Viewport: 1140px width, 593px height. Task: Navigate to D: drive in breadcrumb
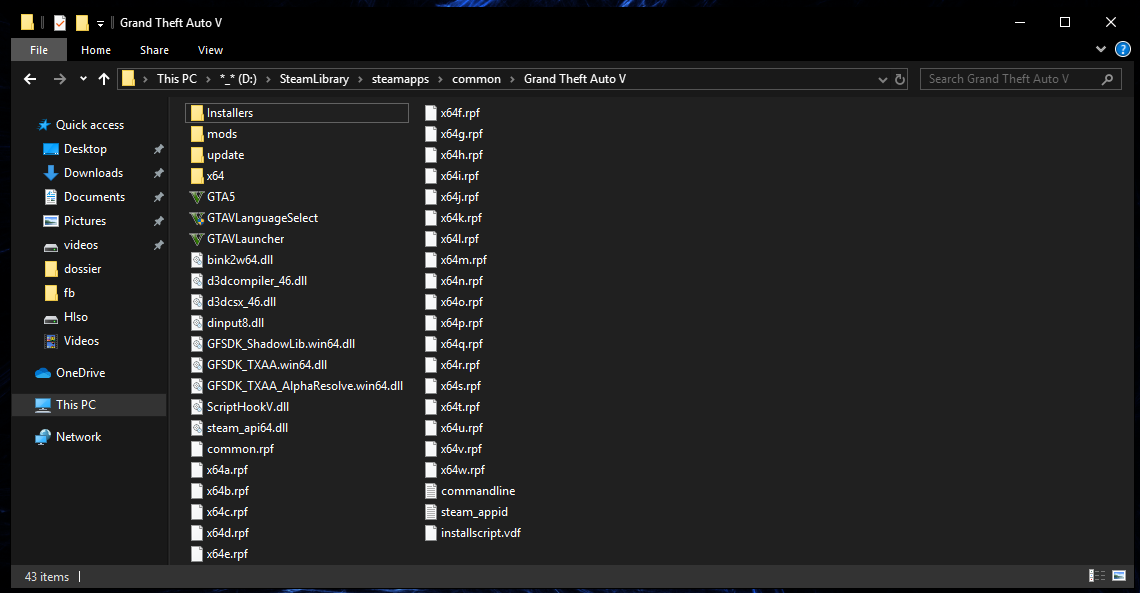coord(238,79)
